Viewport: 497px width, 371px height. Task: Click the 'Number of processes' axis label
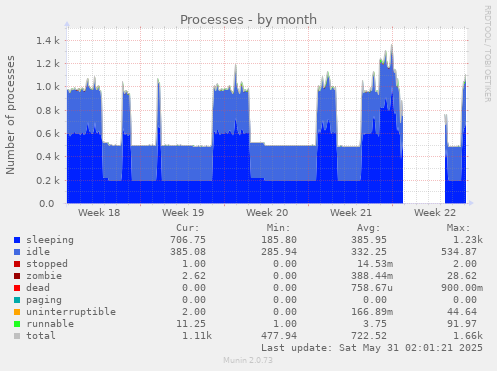10,115
